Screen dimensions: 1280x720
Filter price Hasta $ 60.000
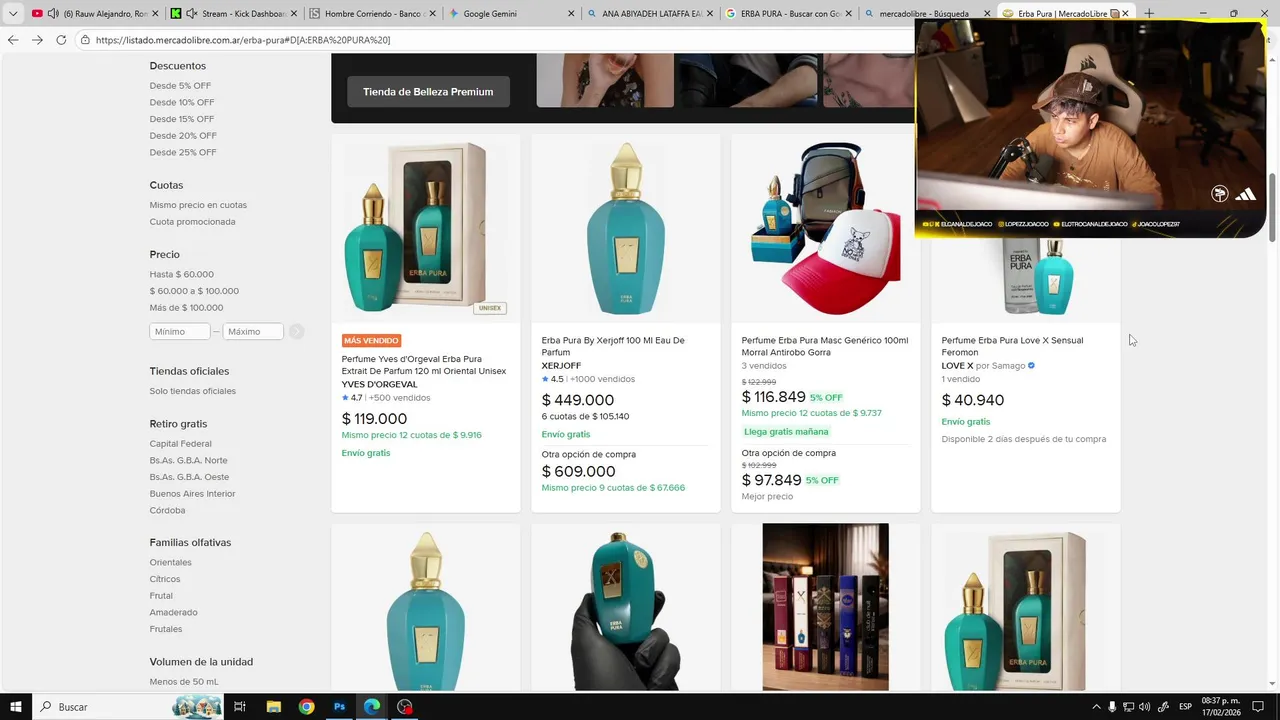pyautogui.click(x=182, y=274)
